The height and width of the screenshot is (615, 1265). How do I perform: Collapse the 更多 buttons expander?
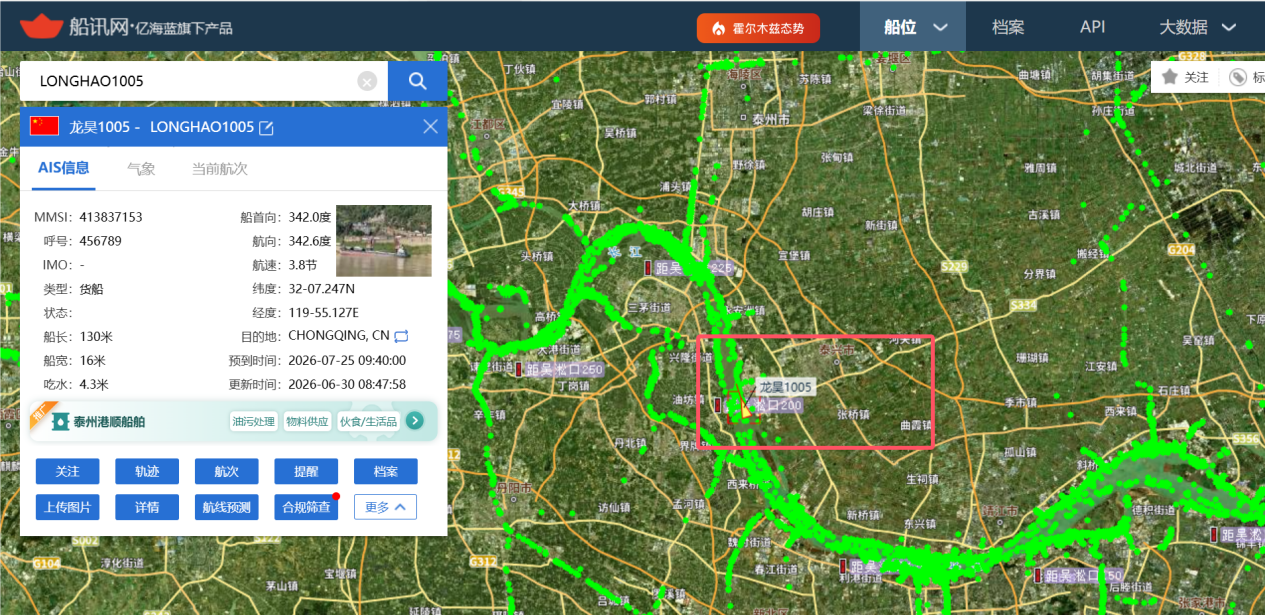click(385, 507)
